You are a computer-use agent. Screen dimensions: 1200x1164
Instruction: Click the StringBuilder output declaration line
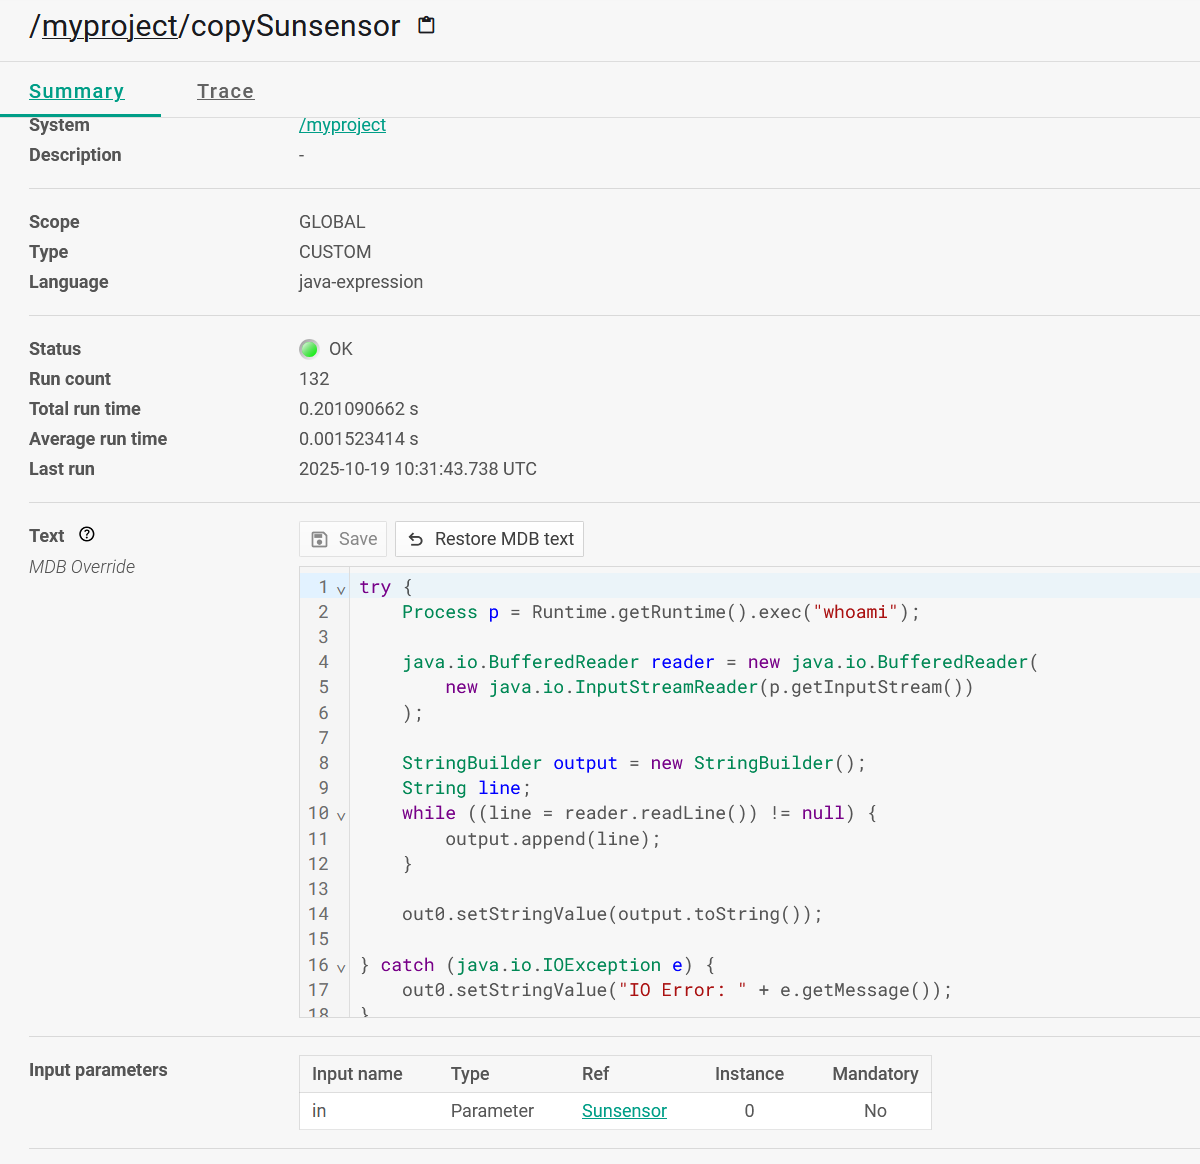click(x=633, y=763)
